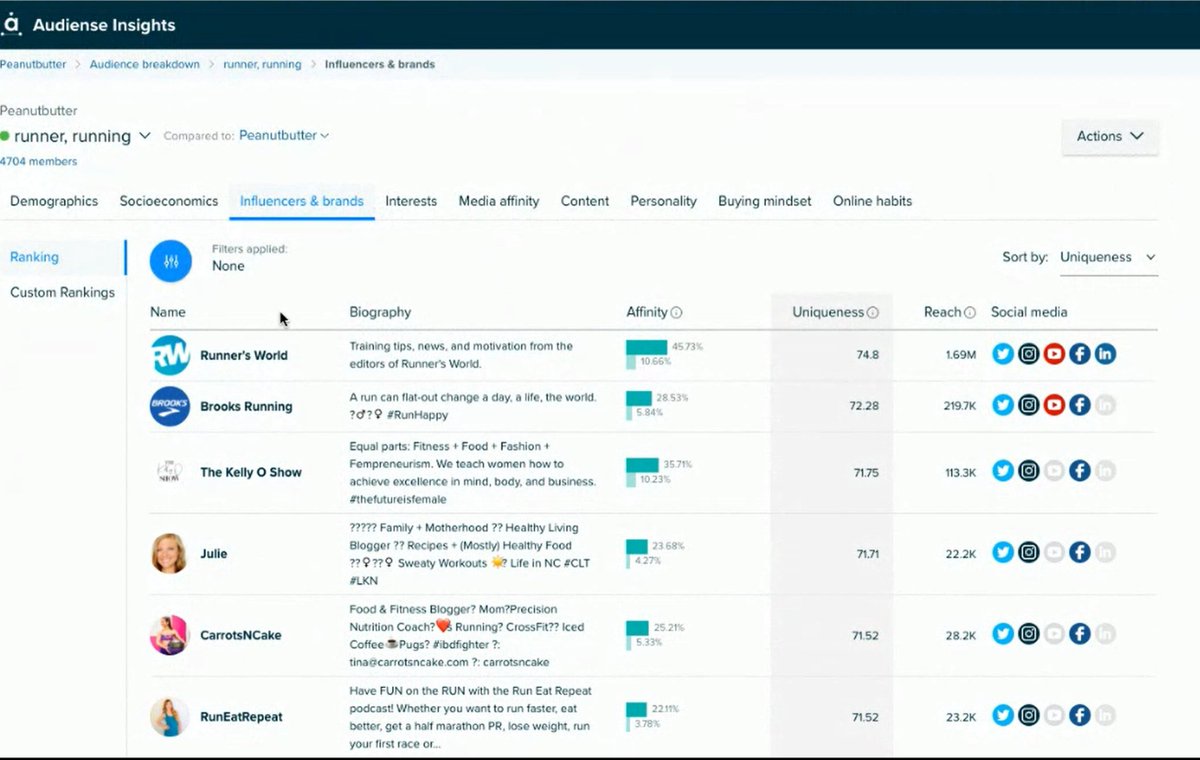Open Runner's World Instagram icon
This screenshot has height=760, width=1200.
tap(1029, 354)
